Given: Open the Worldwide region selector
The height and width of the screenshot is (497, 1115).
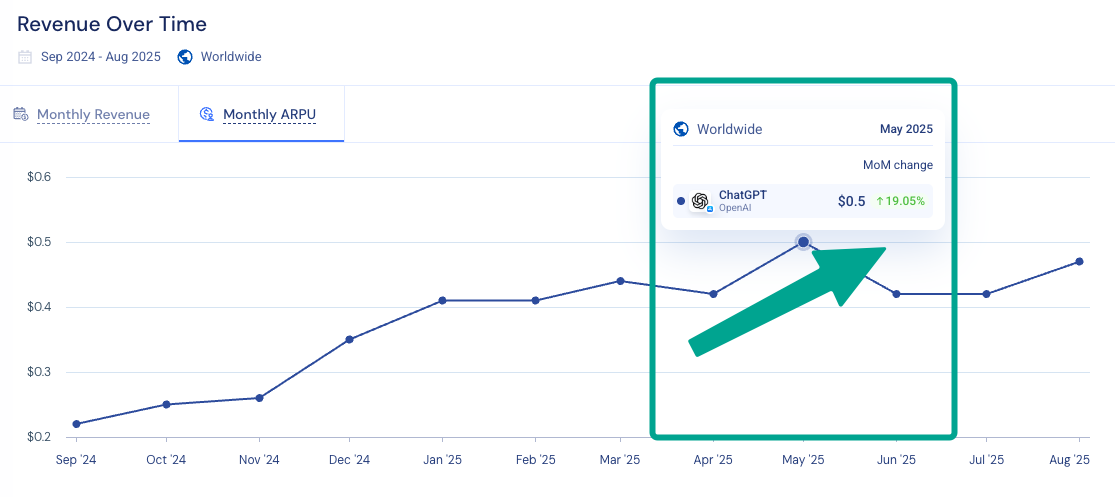Looking at the screenshot, I should coord(231,57).
